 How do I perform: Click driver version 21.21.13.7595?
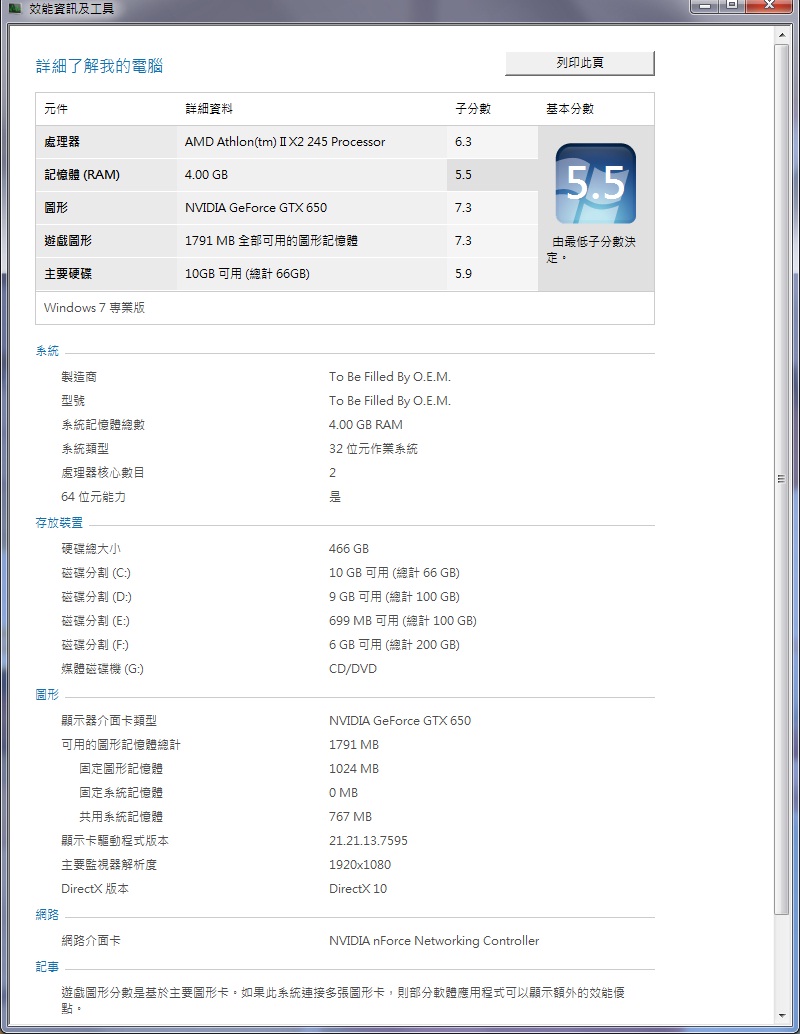(369, 841)
